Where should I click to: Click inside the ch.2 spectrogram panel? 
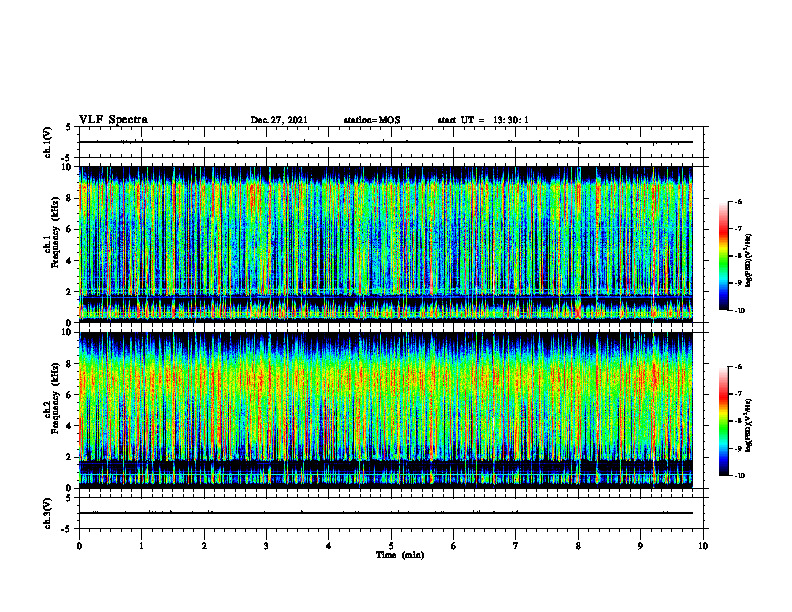pos(386,410)
